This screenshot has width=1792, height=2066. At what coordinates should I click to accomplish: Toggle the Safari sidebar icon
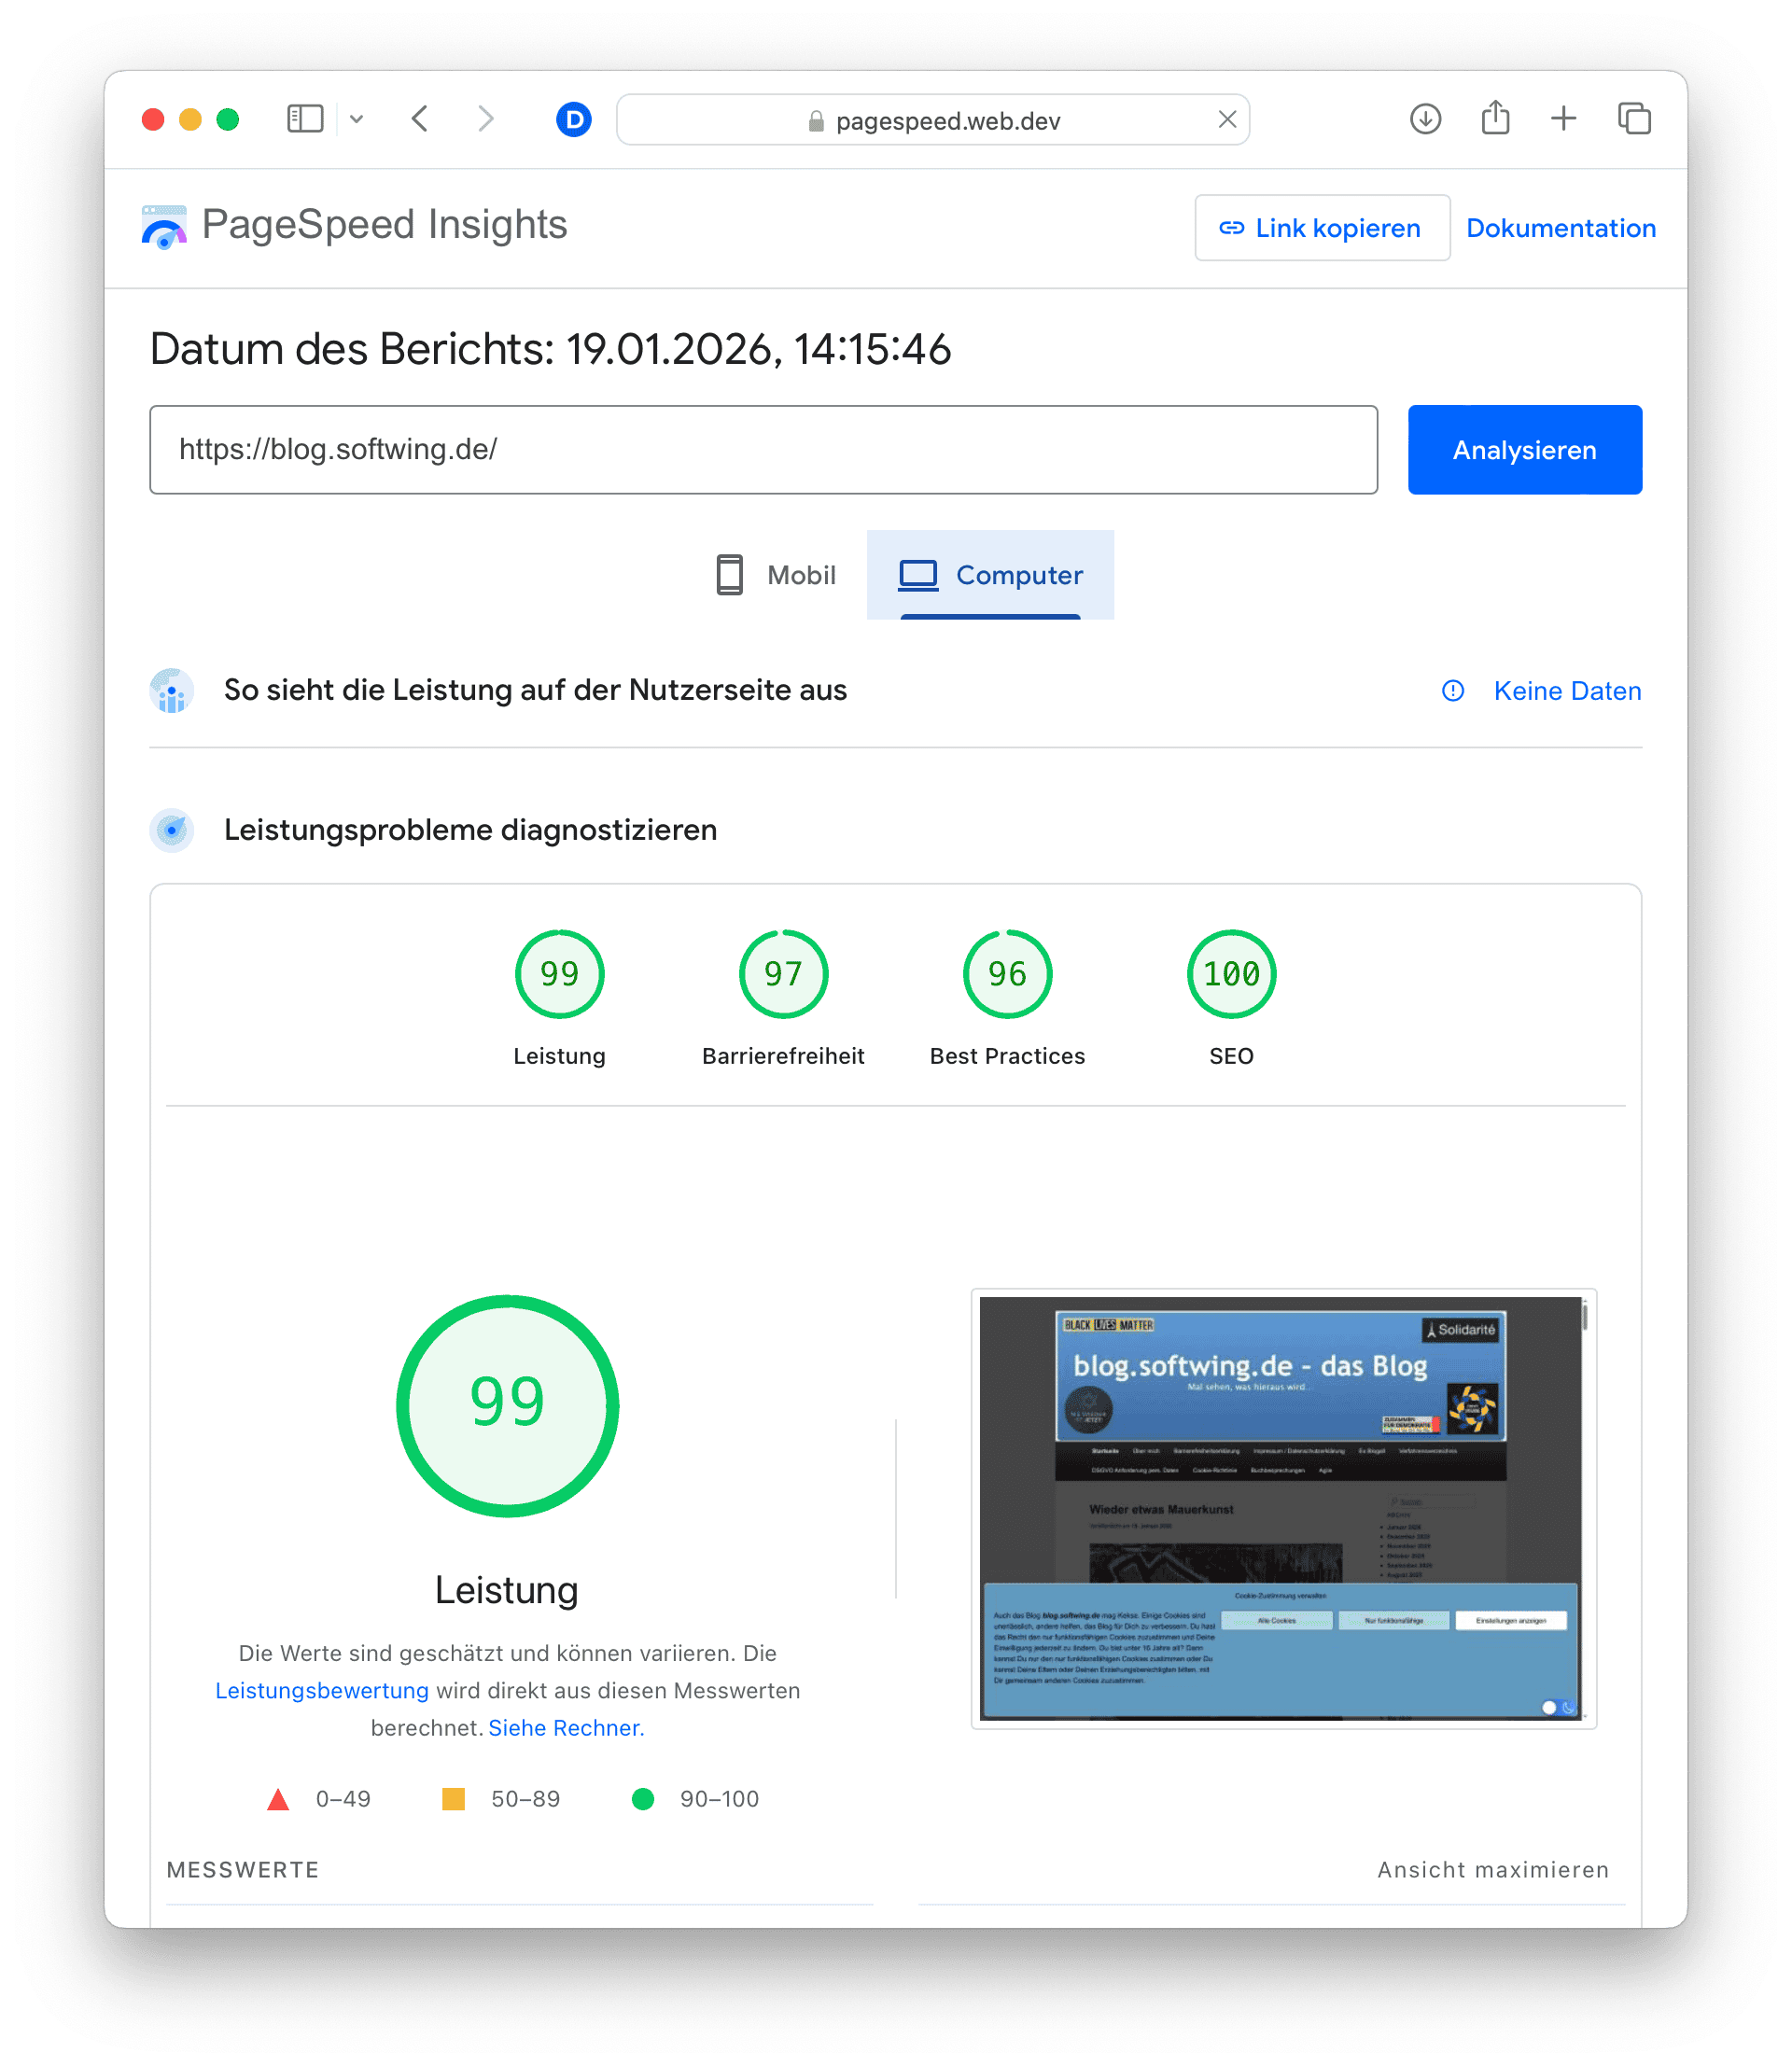click(x=305, y=118)
